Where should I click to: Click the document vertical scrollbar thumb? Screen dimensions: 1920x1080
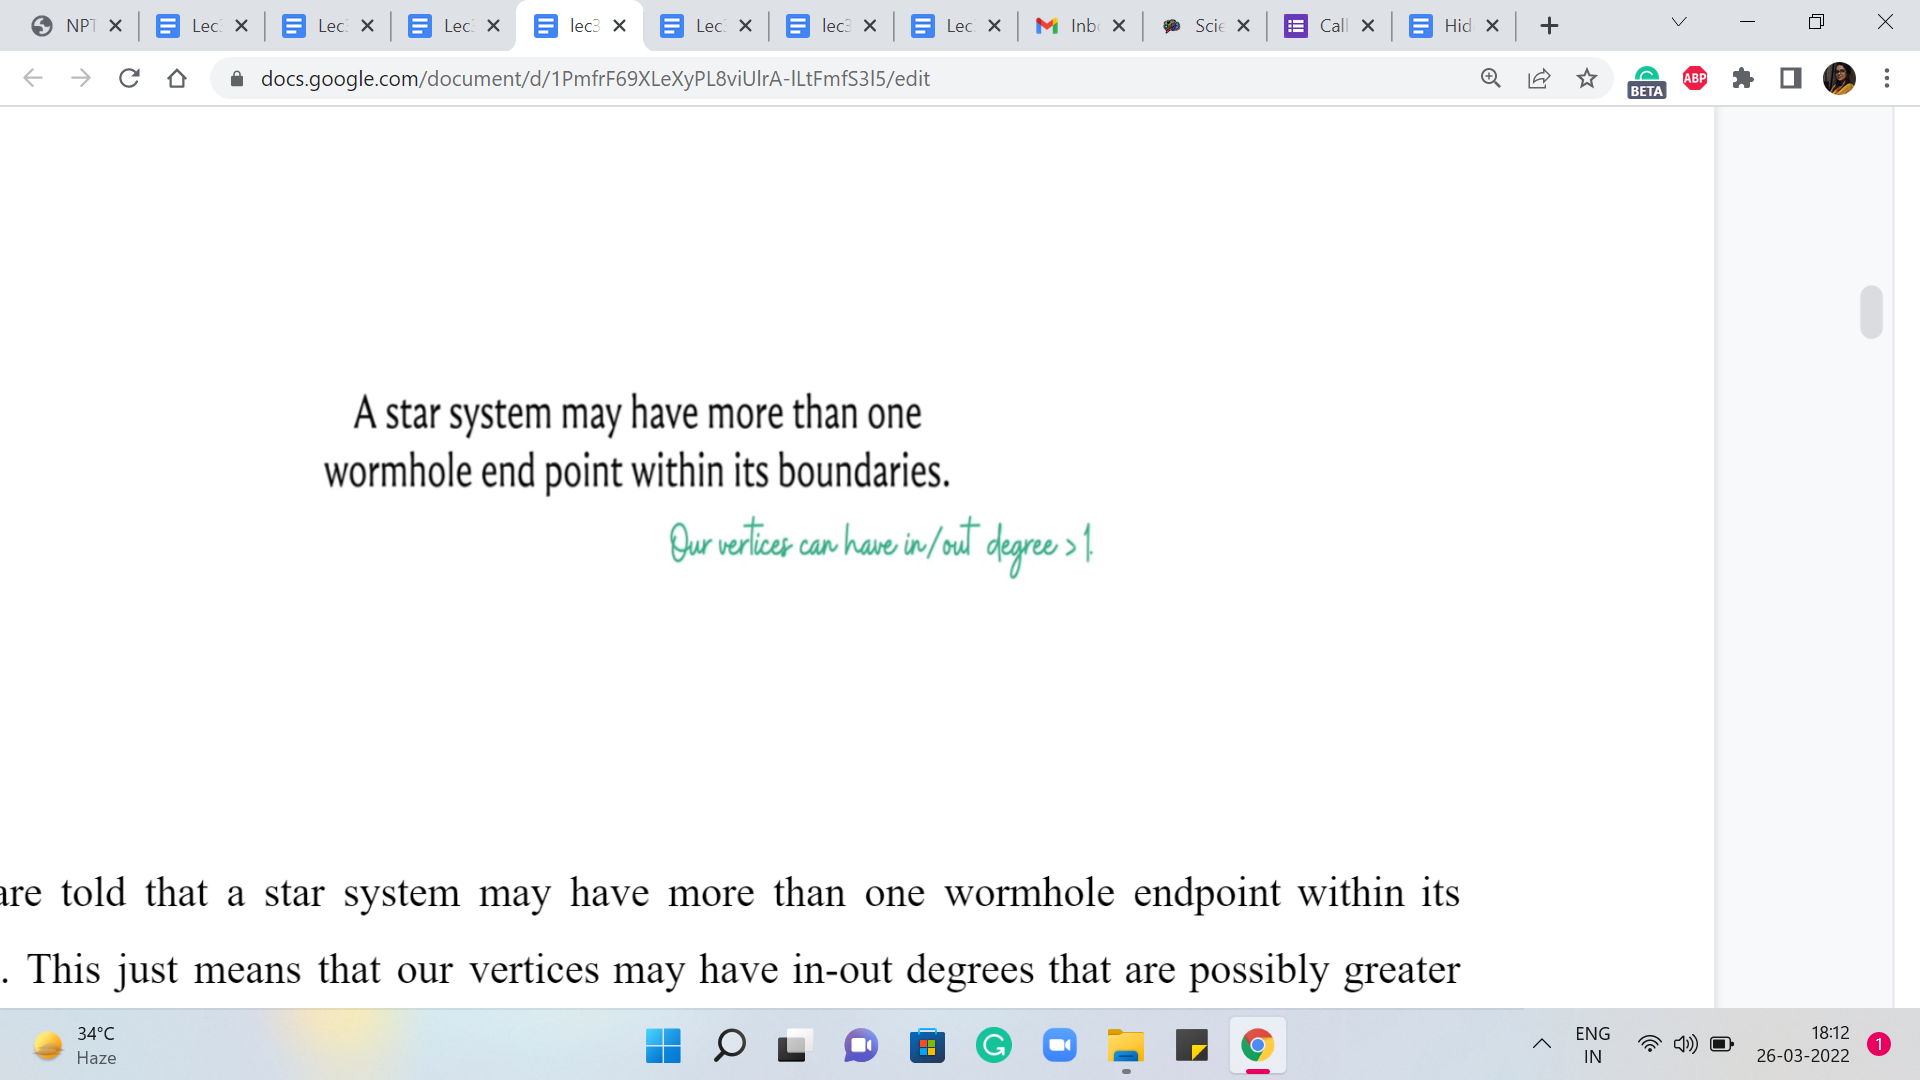[x=1871, y=312]
